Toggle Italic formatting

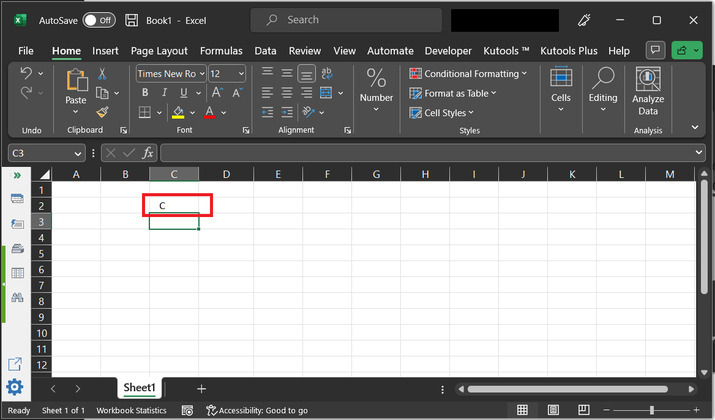[162, 92]
